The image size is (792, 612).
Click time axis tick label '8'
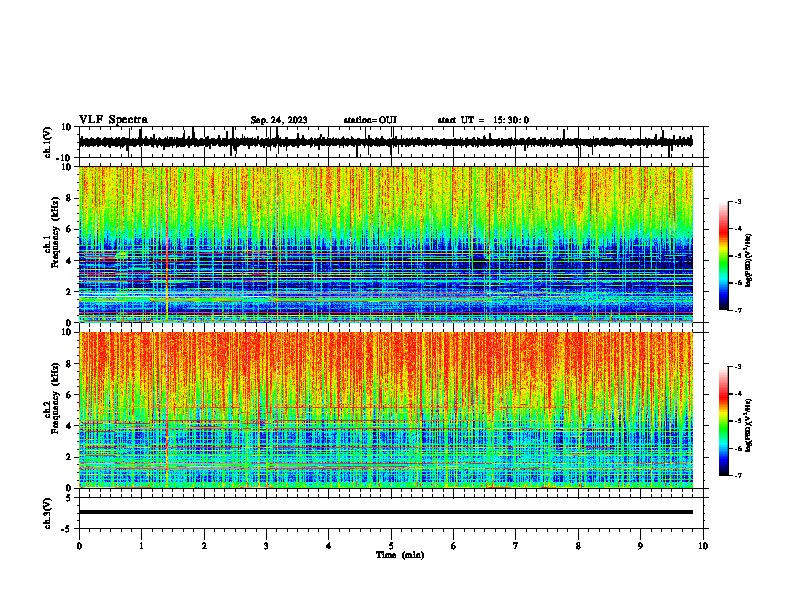tap(578, 546)
